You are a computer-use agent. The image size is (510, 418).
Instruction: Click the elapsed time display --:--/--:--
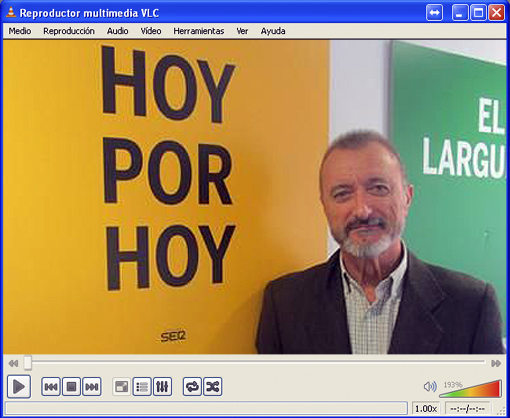coord(468,408)
